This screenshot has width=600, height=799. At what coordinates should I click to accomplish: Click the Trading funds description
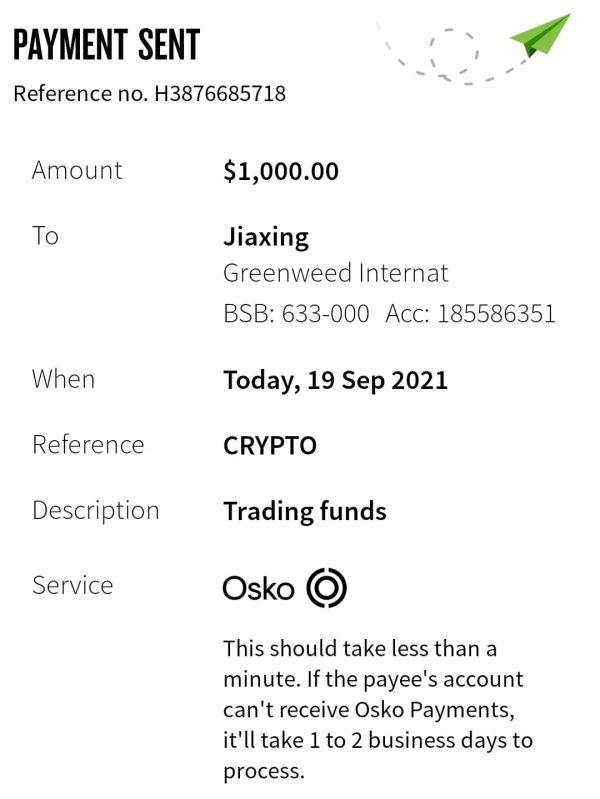(x=305, y=512)
